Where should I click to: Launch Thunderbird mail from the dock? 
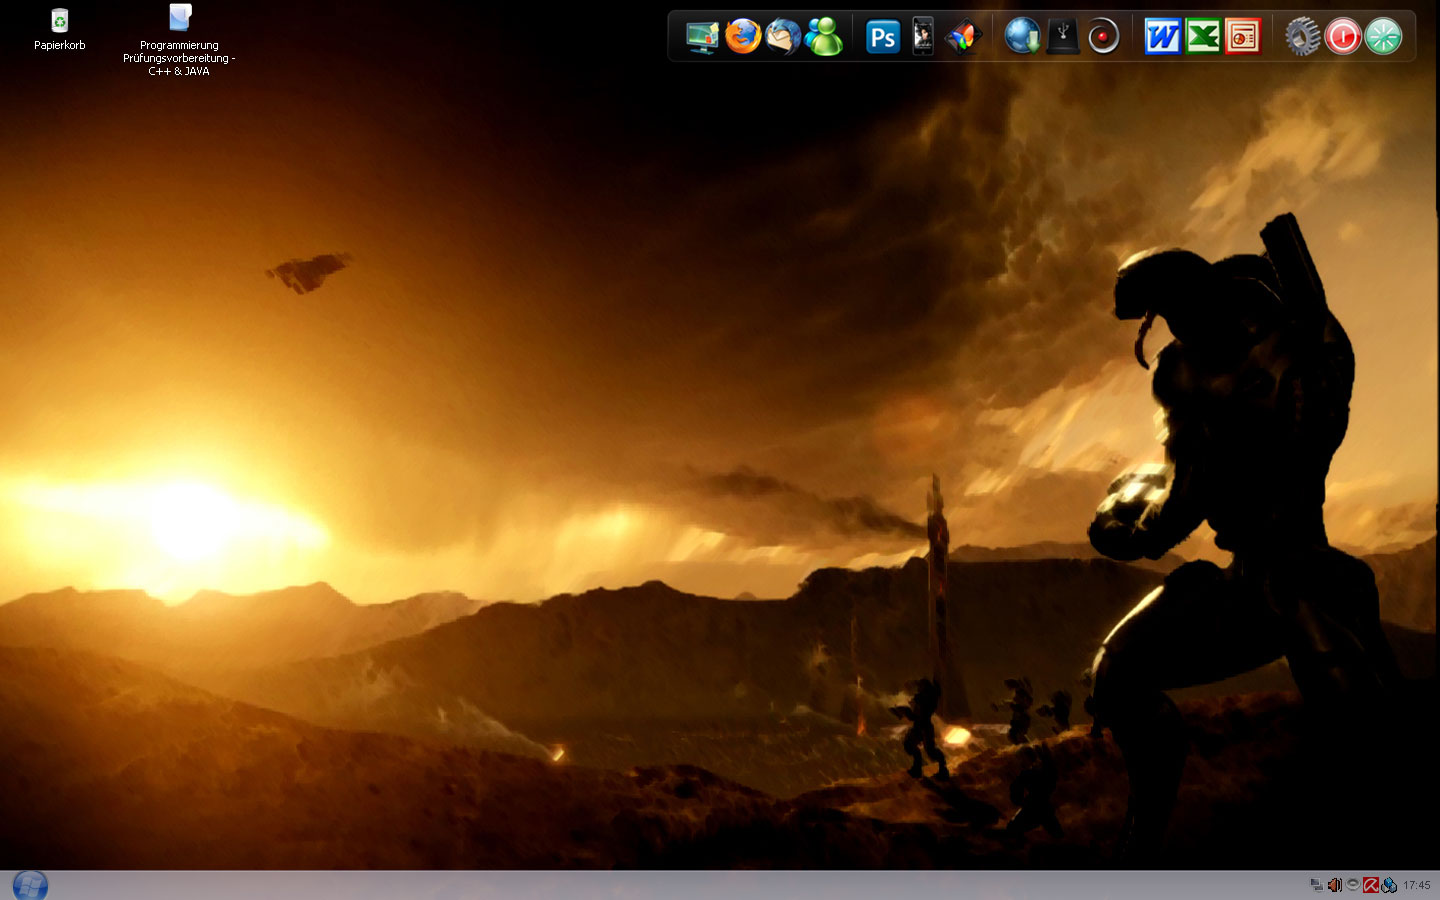783,37
